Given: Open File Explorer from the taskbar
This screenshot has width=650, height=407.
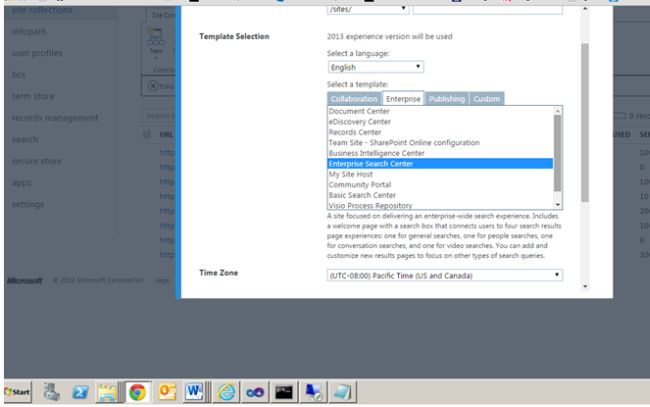Looking at the screenshot, I should pyautogui.click(x=107, y=392).
